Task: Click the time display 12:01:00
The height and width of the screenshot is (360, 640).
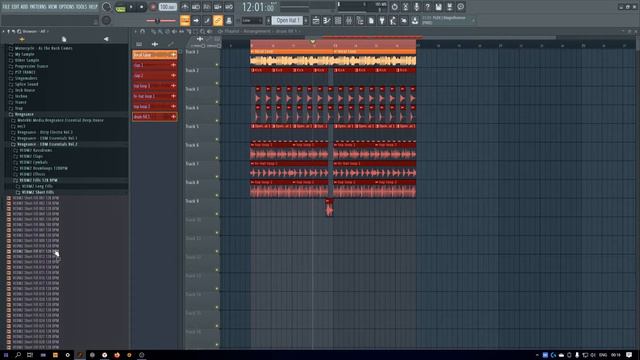Action: coord(258,7)
